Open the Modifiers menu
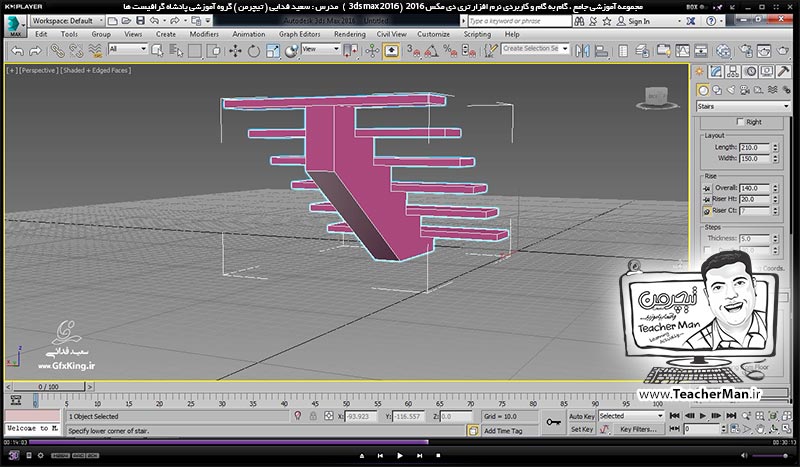Screen dimensions: 800x467 click(204, 34)
